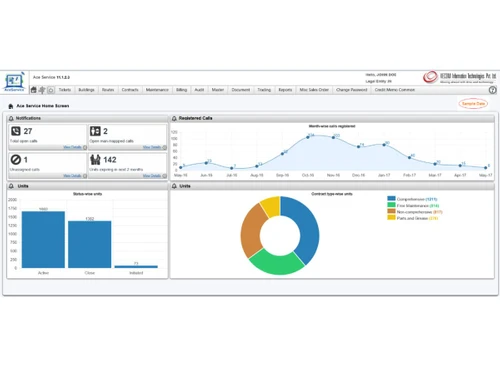Open the Misc Sales Order menu
The height and width of the screenshot is (375, 500).
click(x=314, y=90)
